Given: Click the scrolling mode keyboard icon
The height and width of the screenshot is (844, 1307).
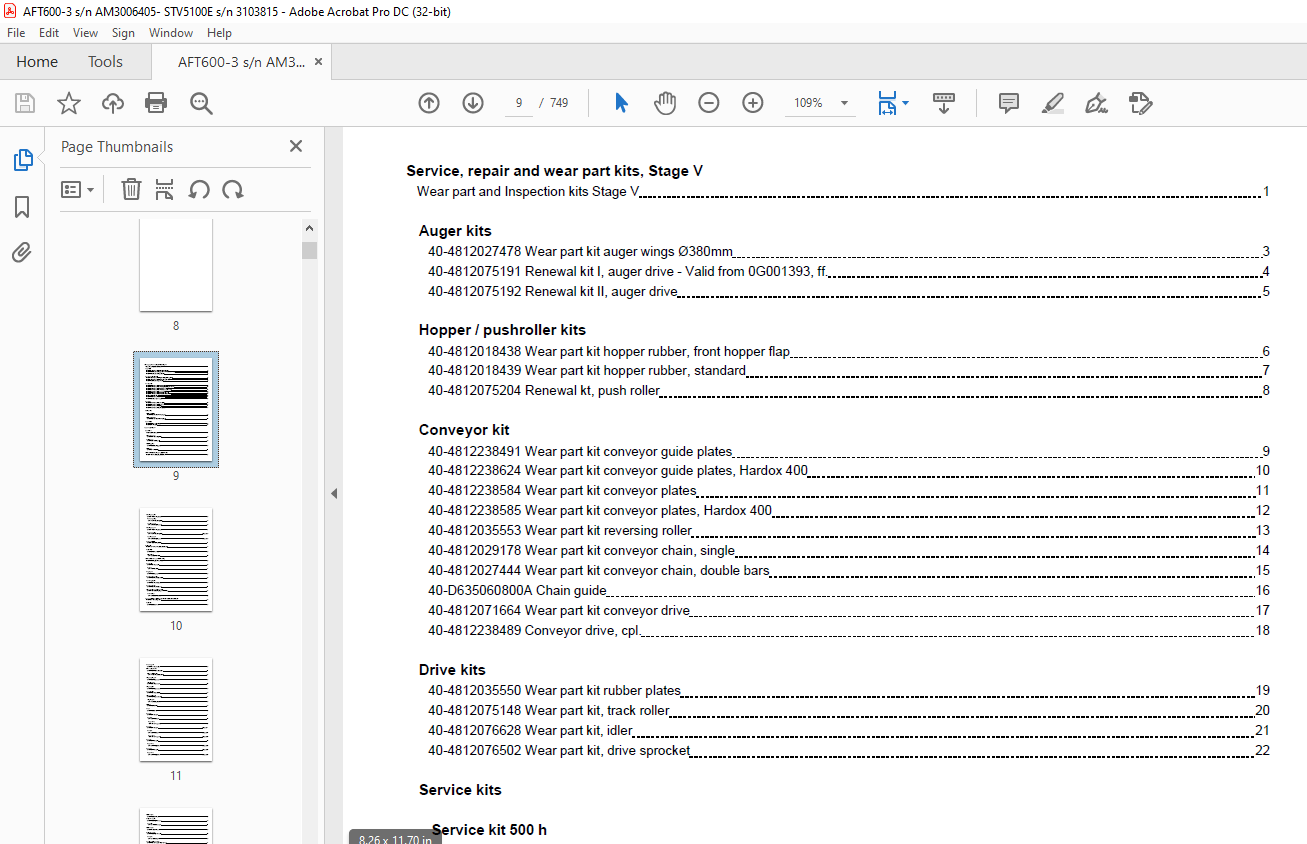Looking at the screenshot, I should tap(944, 103).
